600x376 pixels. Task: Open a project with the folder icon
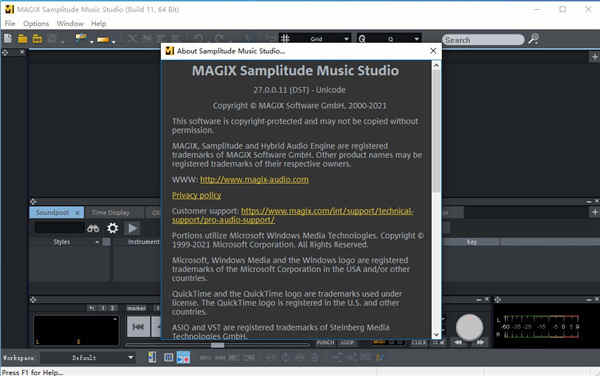[23, 38]
